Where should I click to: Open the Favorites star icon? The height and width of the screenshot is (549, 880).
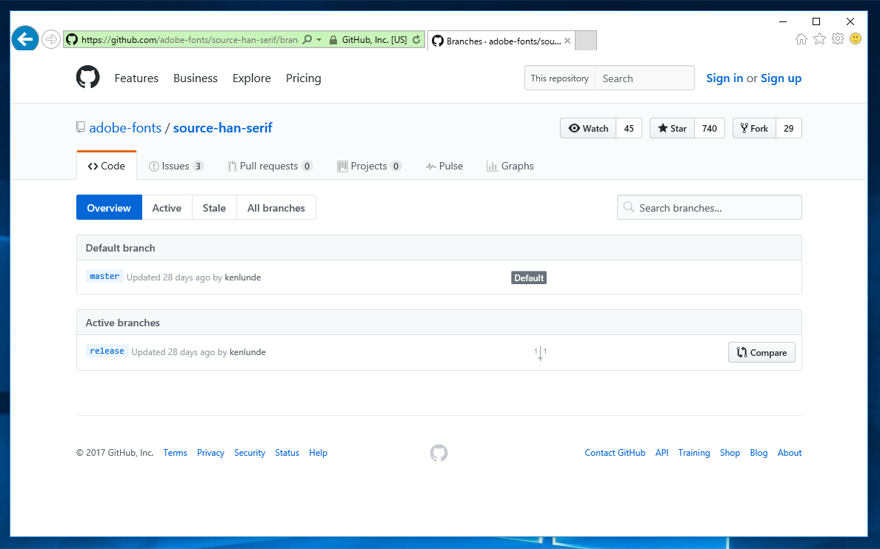pos(819,39)
